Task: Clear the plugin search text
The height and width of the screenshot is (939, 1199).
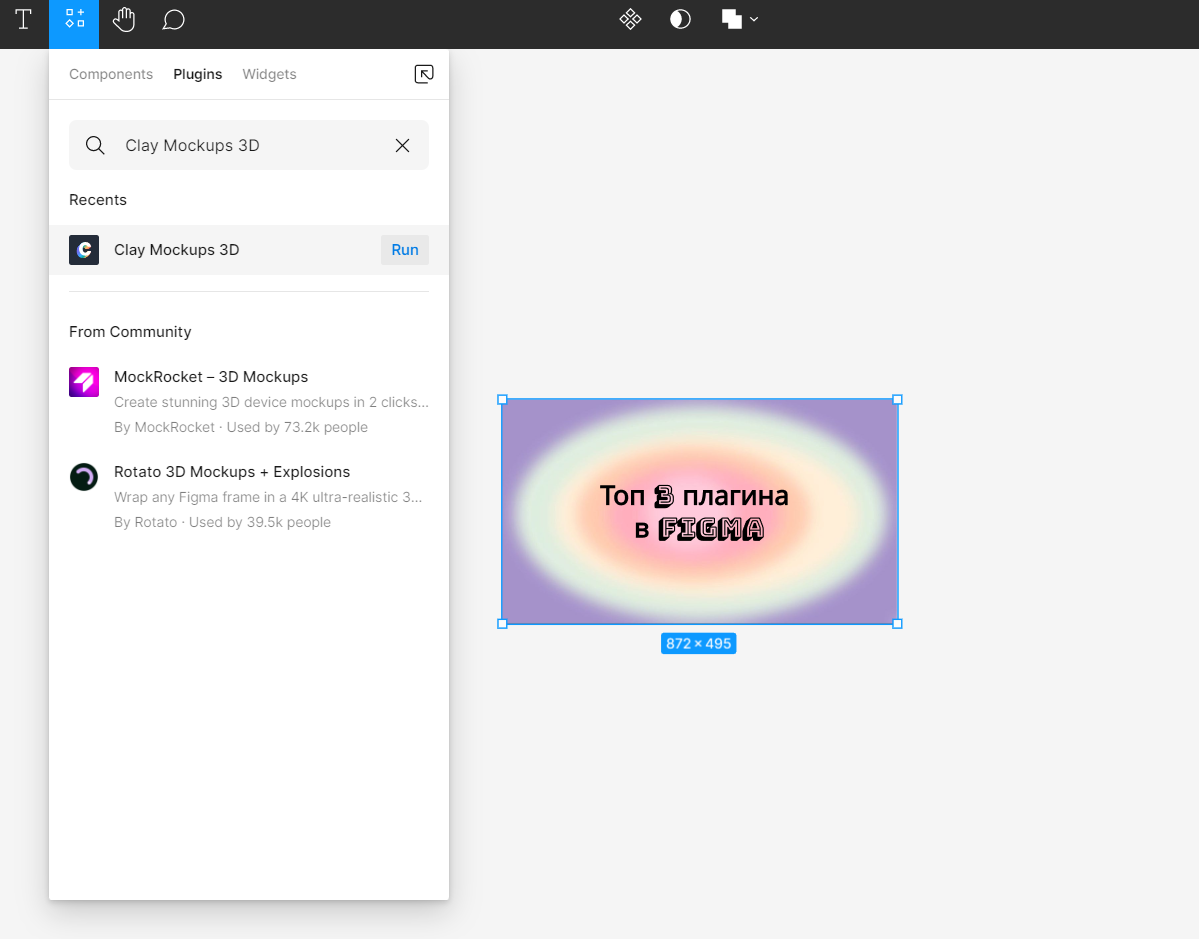Action: click(402, 145)
